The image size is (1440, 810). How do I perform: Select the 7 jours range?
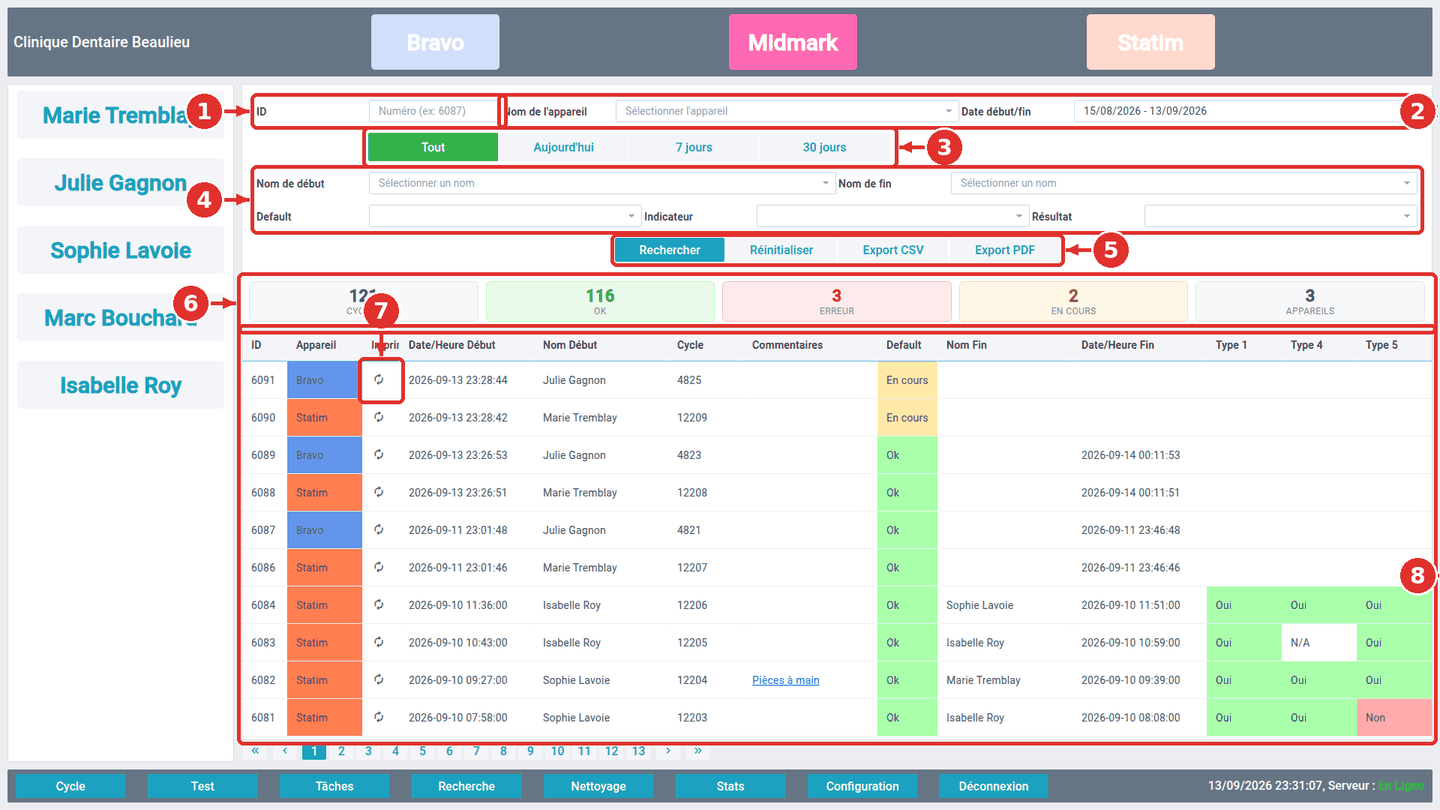point(694,147)
